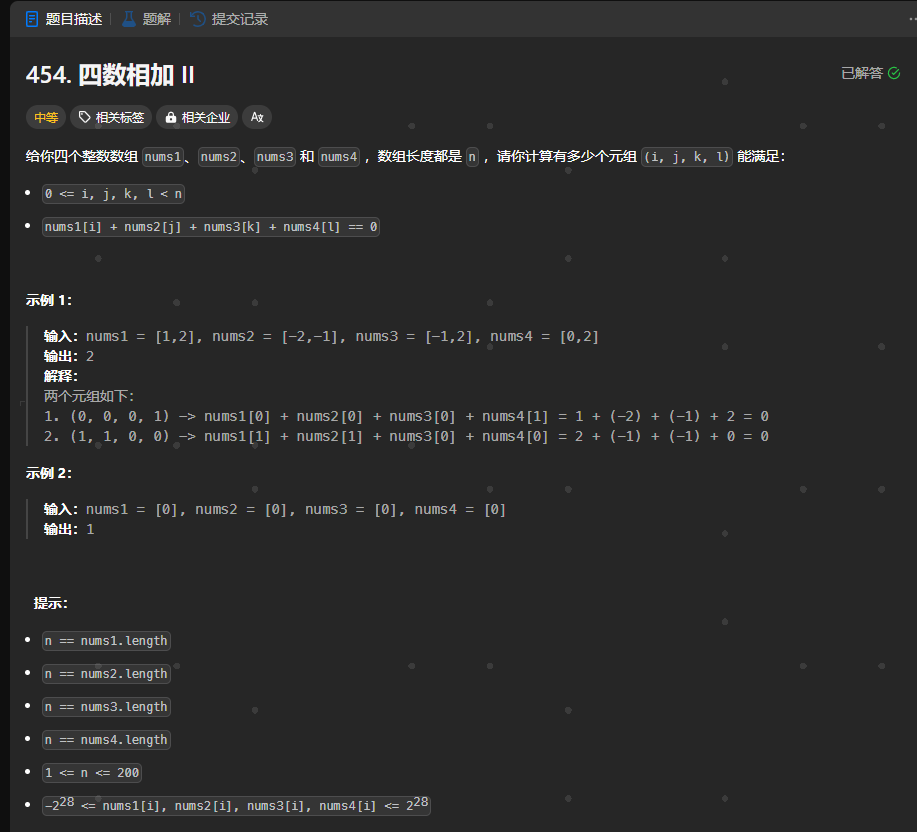Screen dimensions: 917x832
Task: Click the inline code nums4
Action: point(339,157)
